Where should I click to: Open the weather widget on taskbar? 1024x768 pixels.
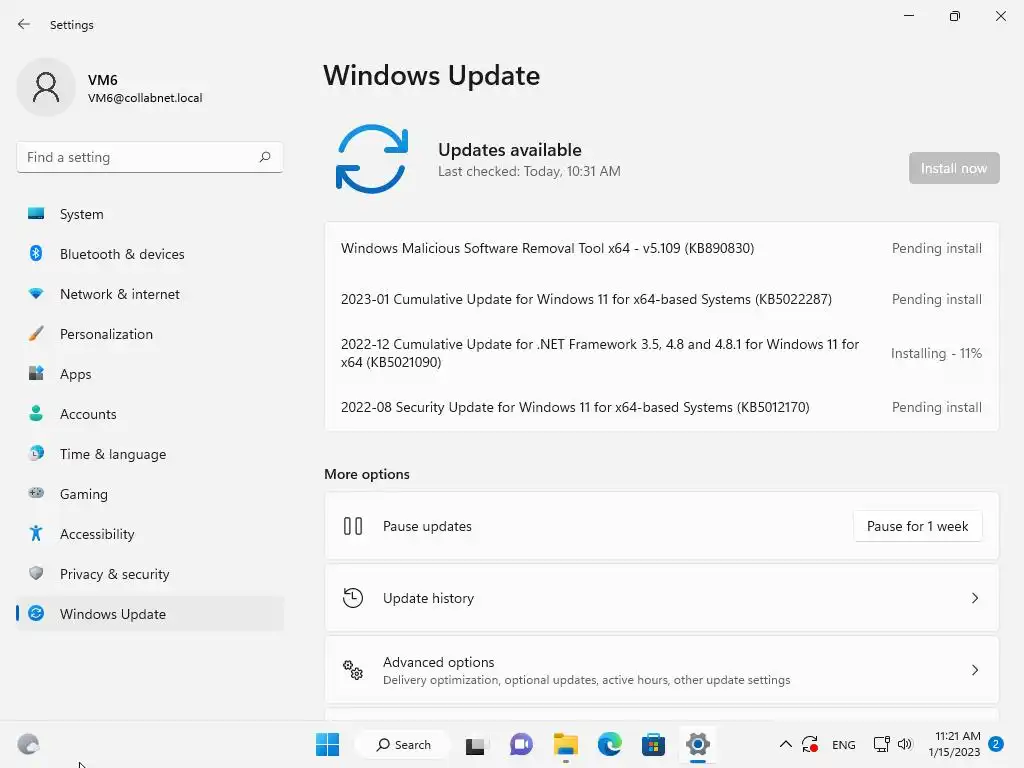pyautogui.click(x=28, y=744)
